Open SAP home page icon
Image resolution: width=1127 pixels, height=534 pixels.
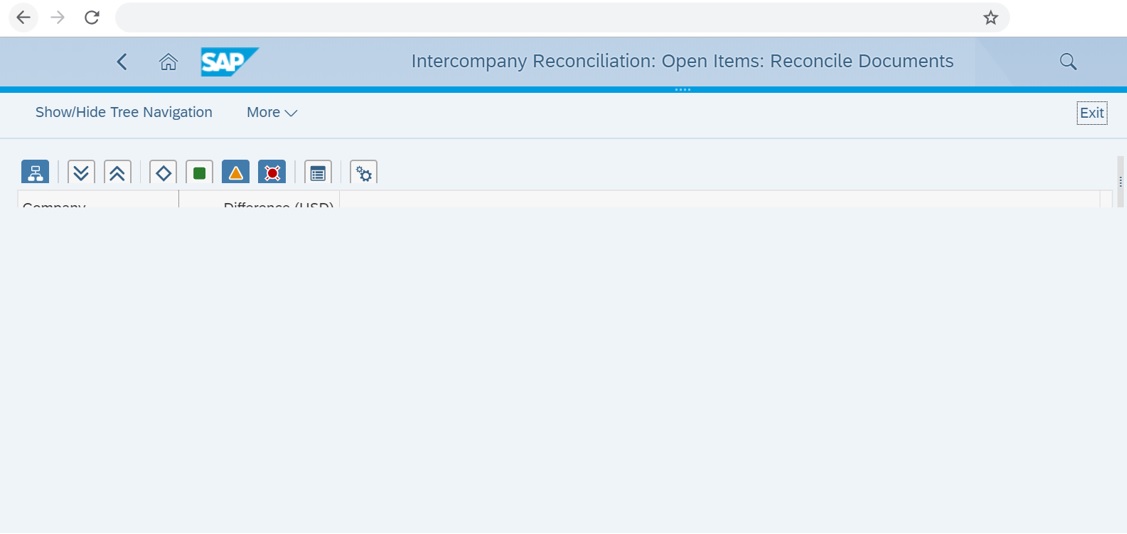coord(168,62)
